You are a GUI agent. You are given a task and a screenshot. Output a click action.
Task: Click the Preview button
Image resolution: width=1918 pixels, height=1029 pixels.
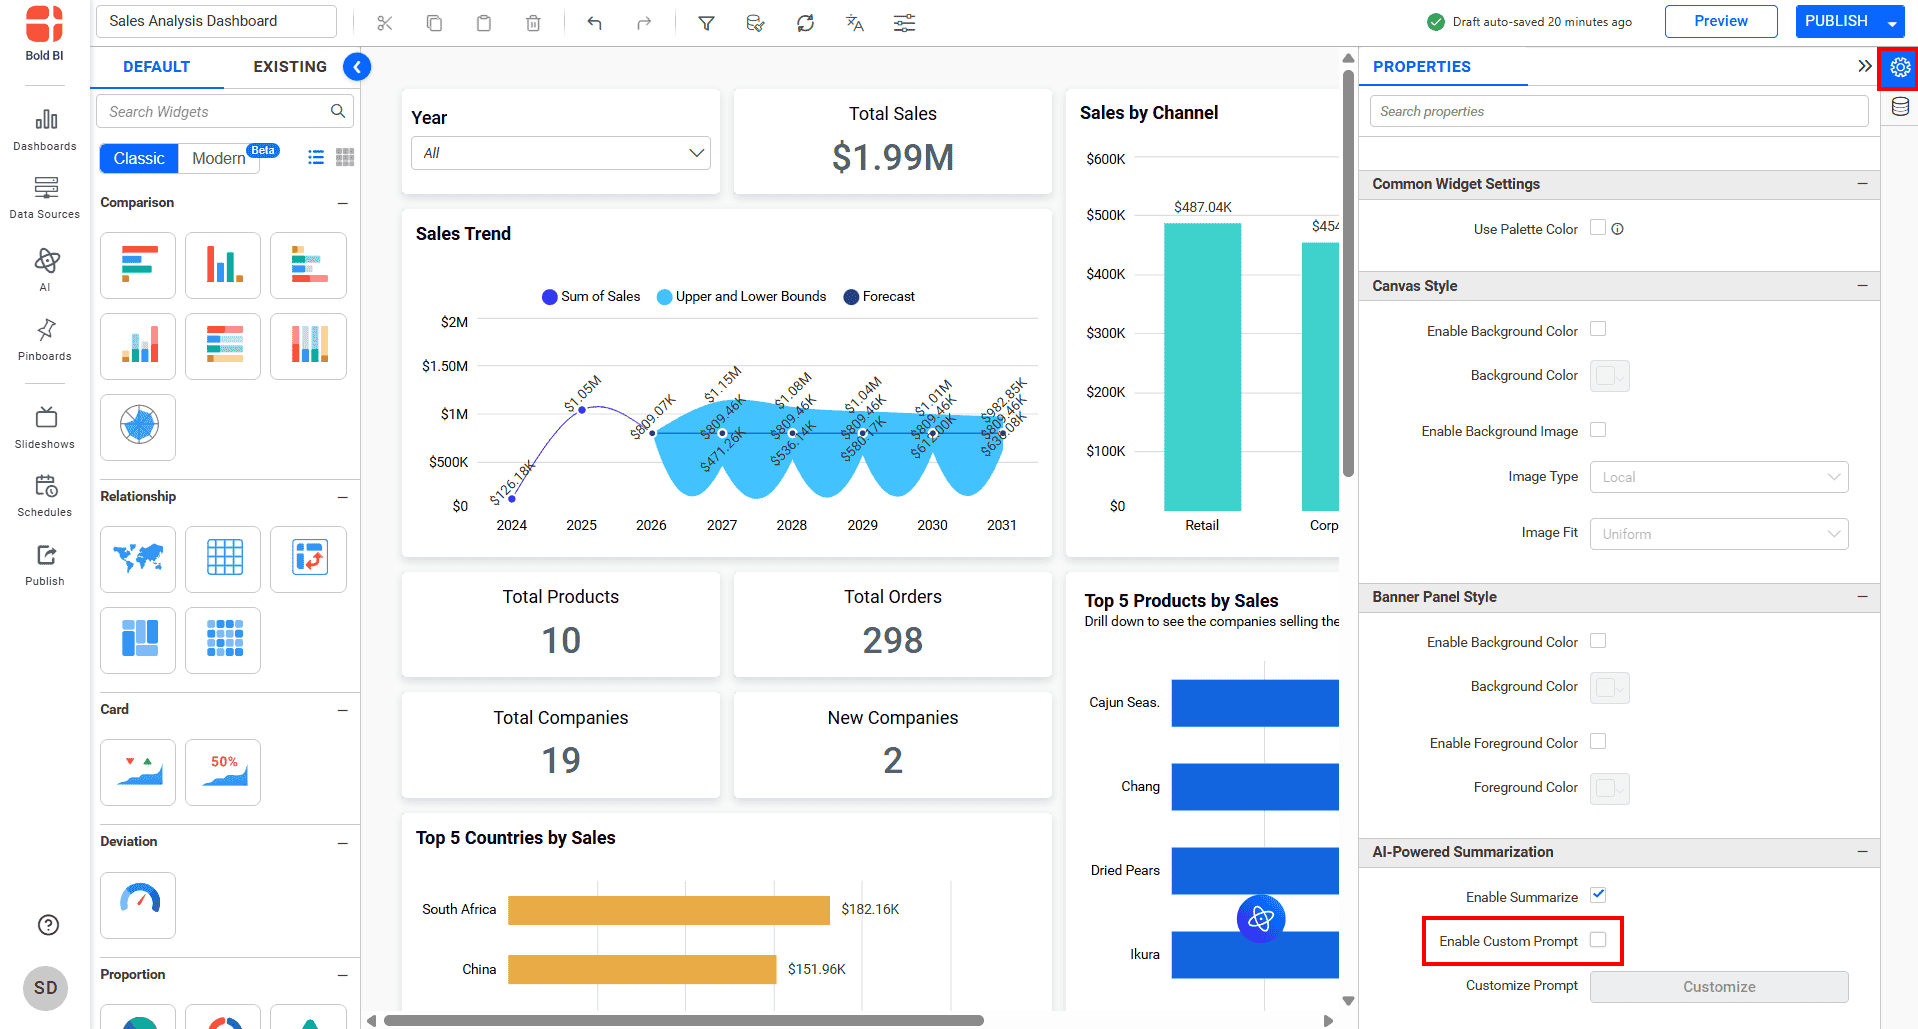1721,21
